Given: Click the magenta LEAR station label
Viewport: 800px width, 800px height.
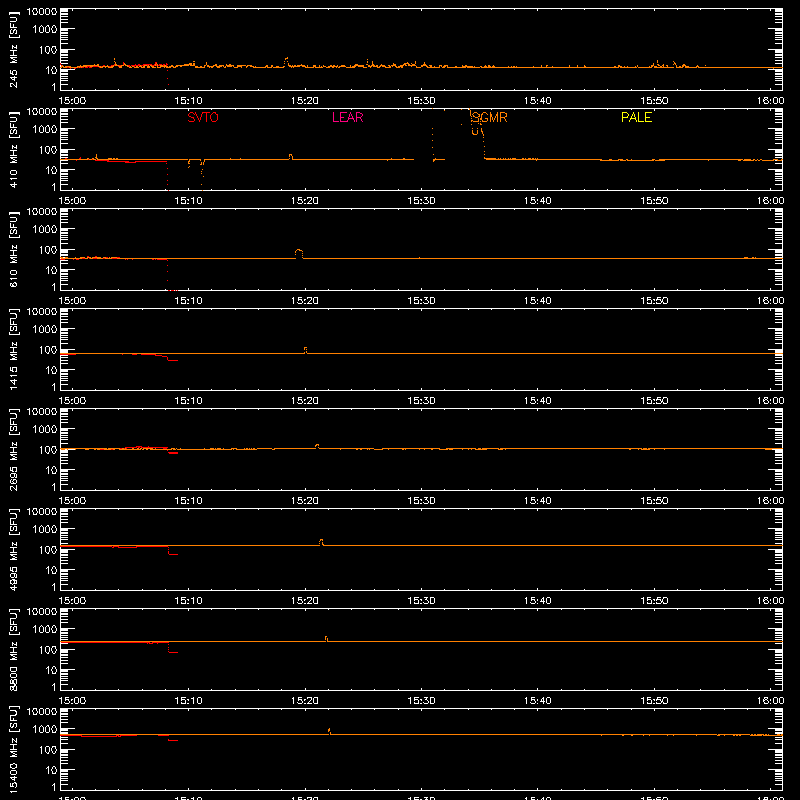Looking at the screenshot, I should [347, 117].
